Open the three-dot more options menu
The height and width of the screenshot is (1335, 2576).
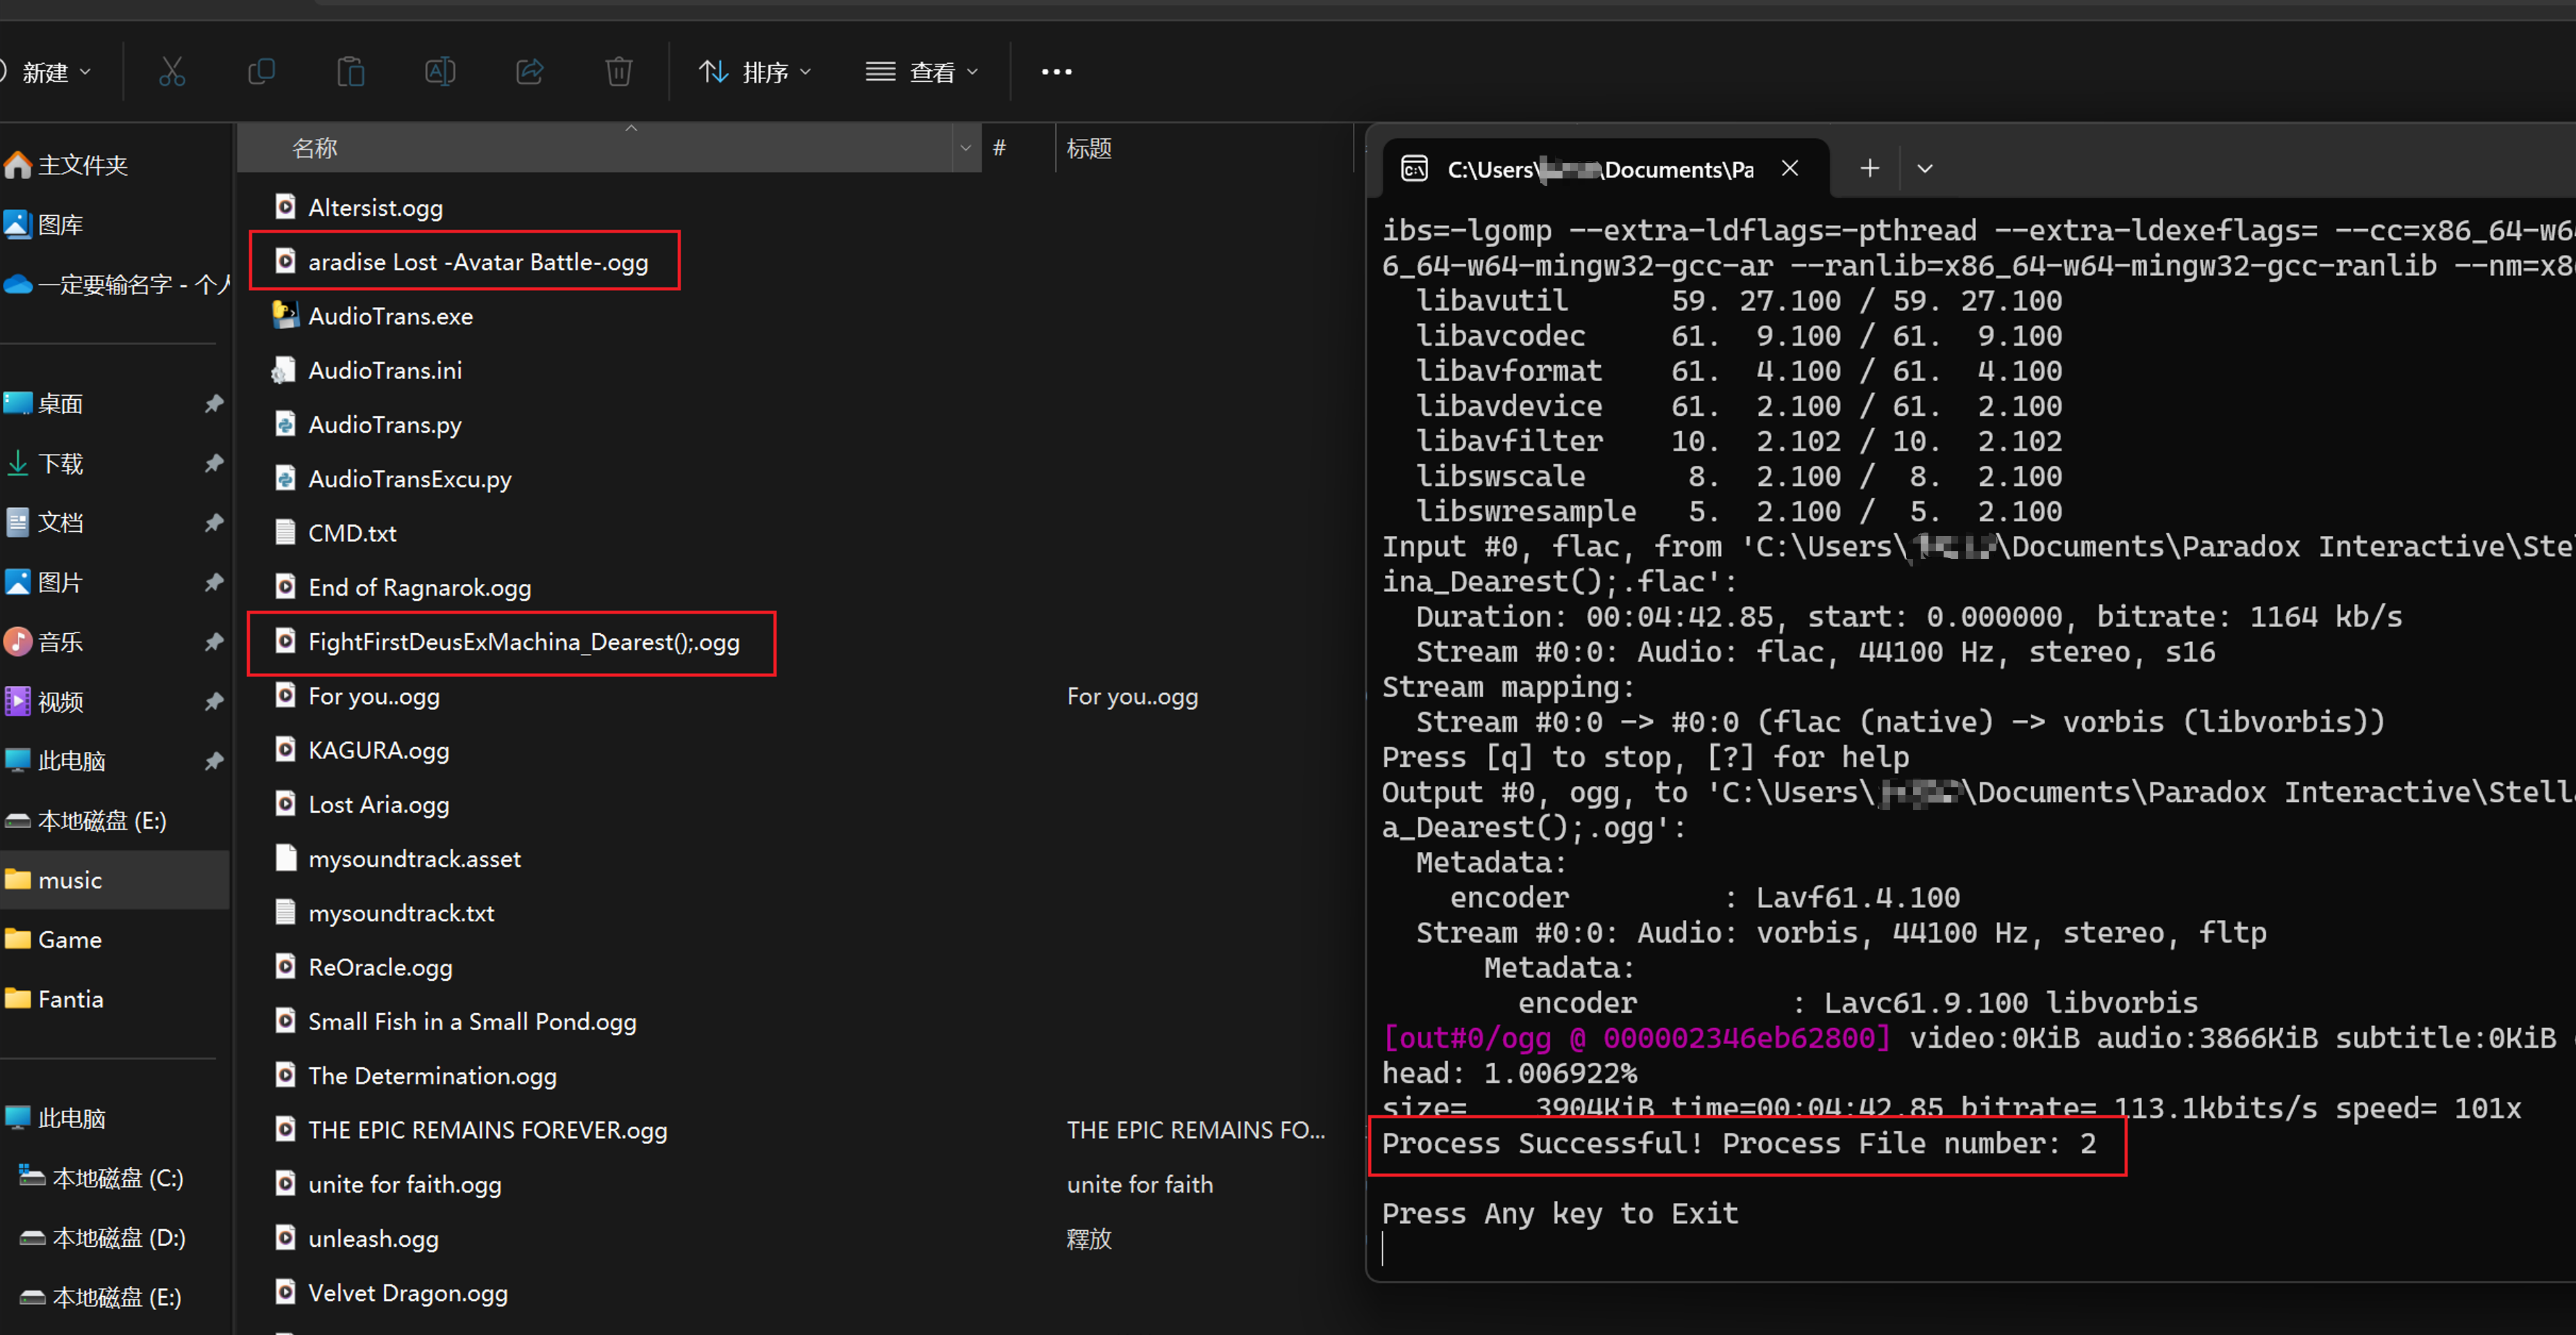click(1056, 72)
